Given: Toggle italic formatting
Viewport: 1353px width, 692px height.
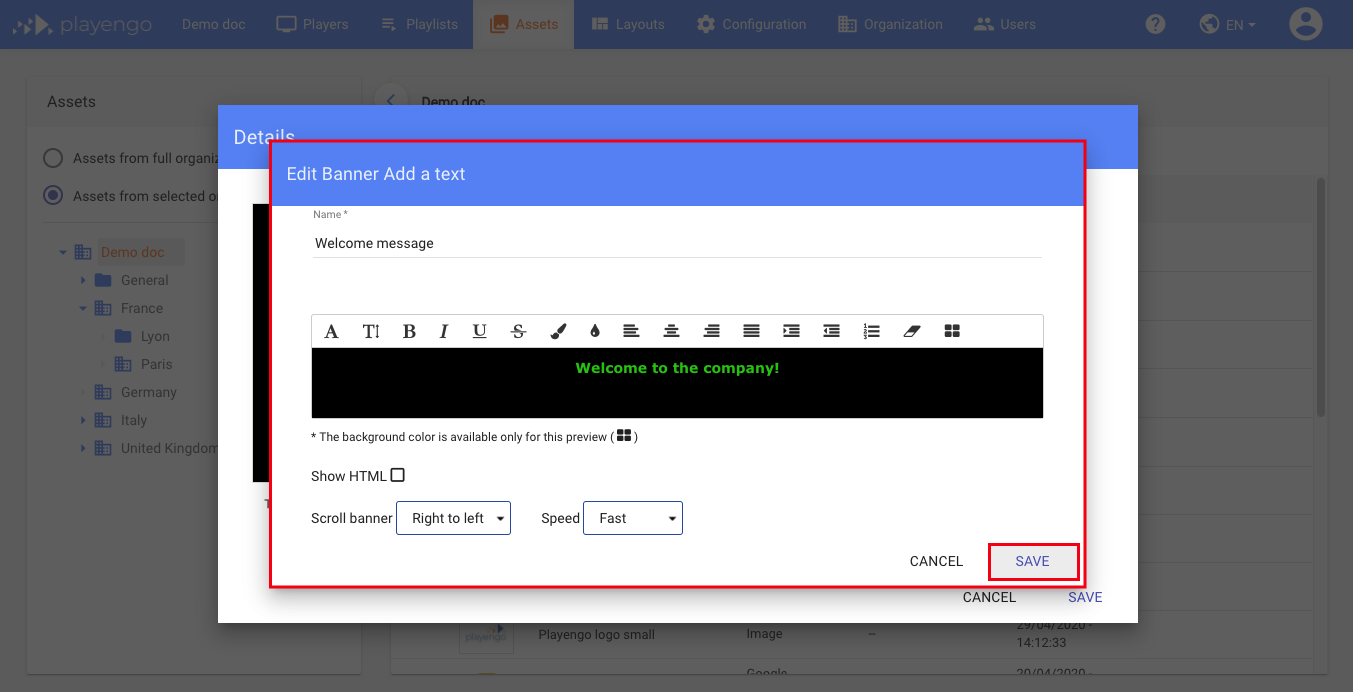Looking at the screenshot, I should [444, 331].
